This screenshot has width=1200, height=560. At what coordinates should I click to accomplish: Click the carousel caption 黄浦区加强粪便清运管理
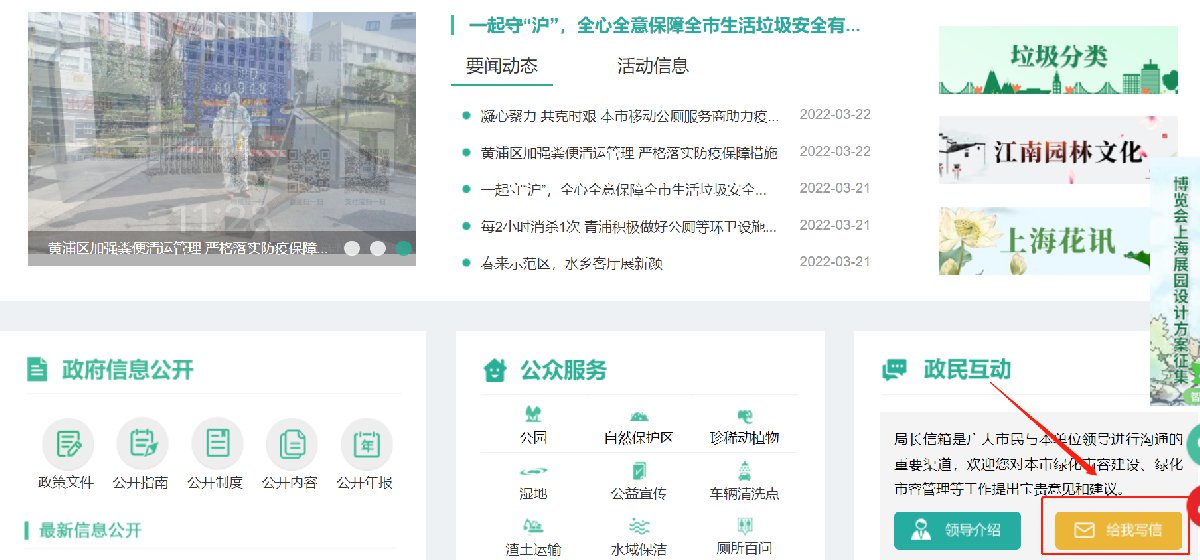pyautogui.click(x=188, y=248)
